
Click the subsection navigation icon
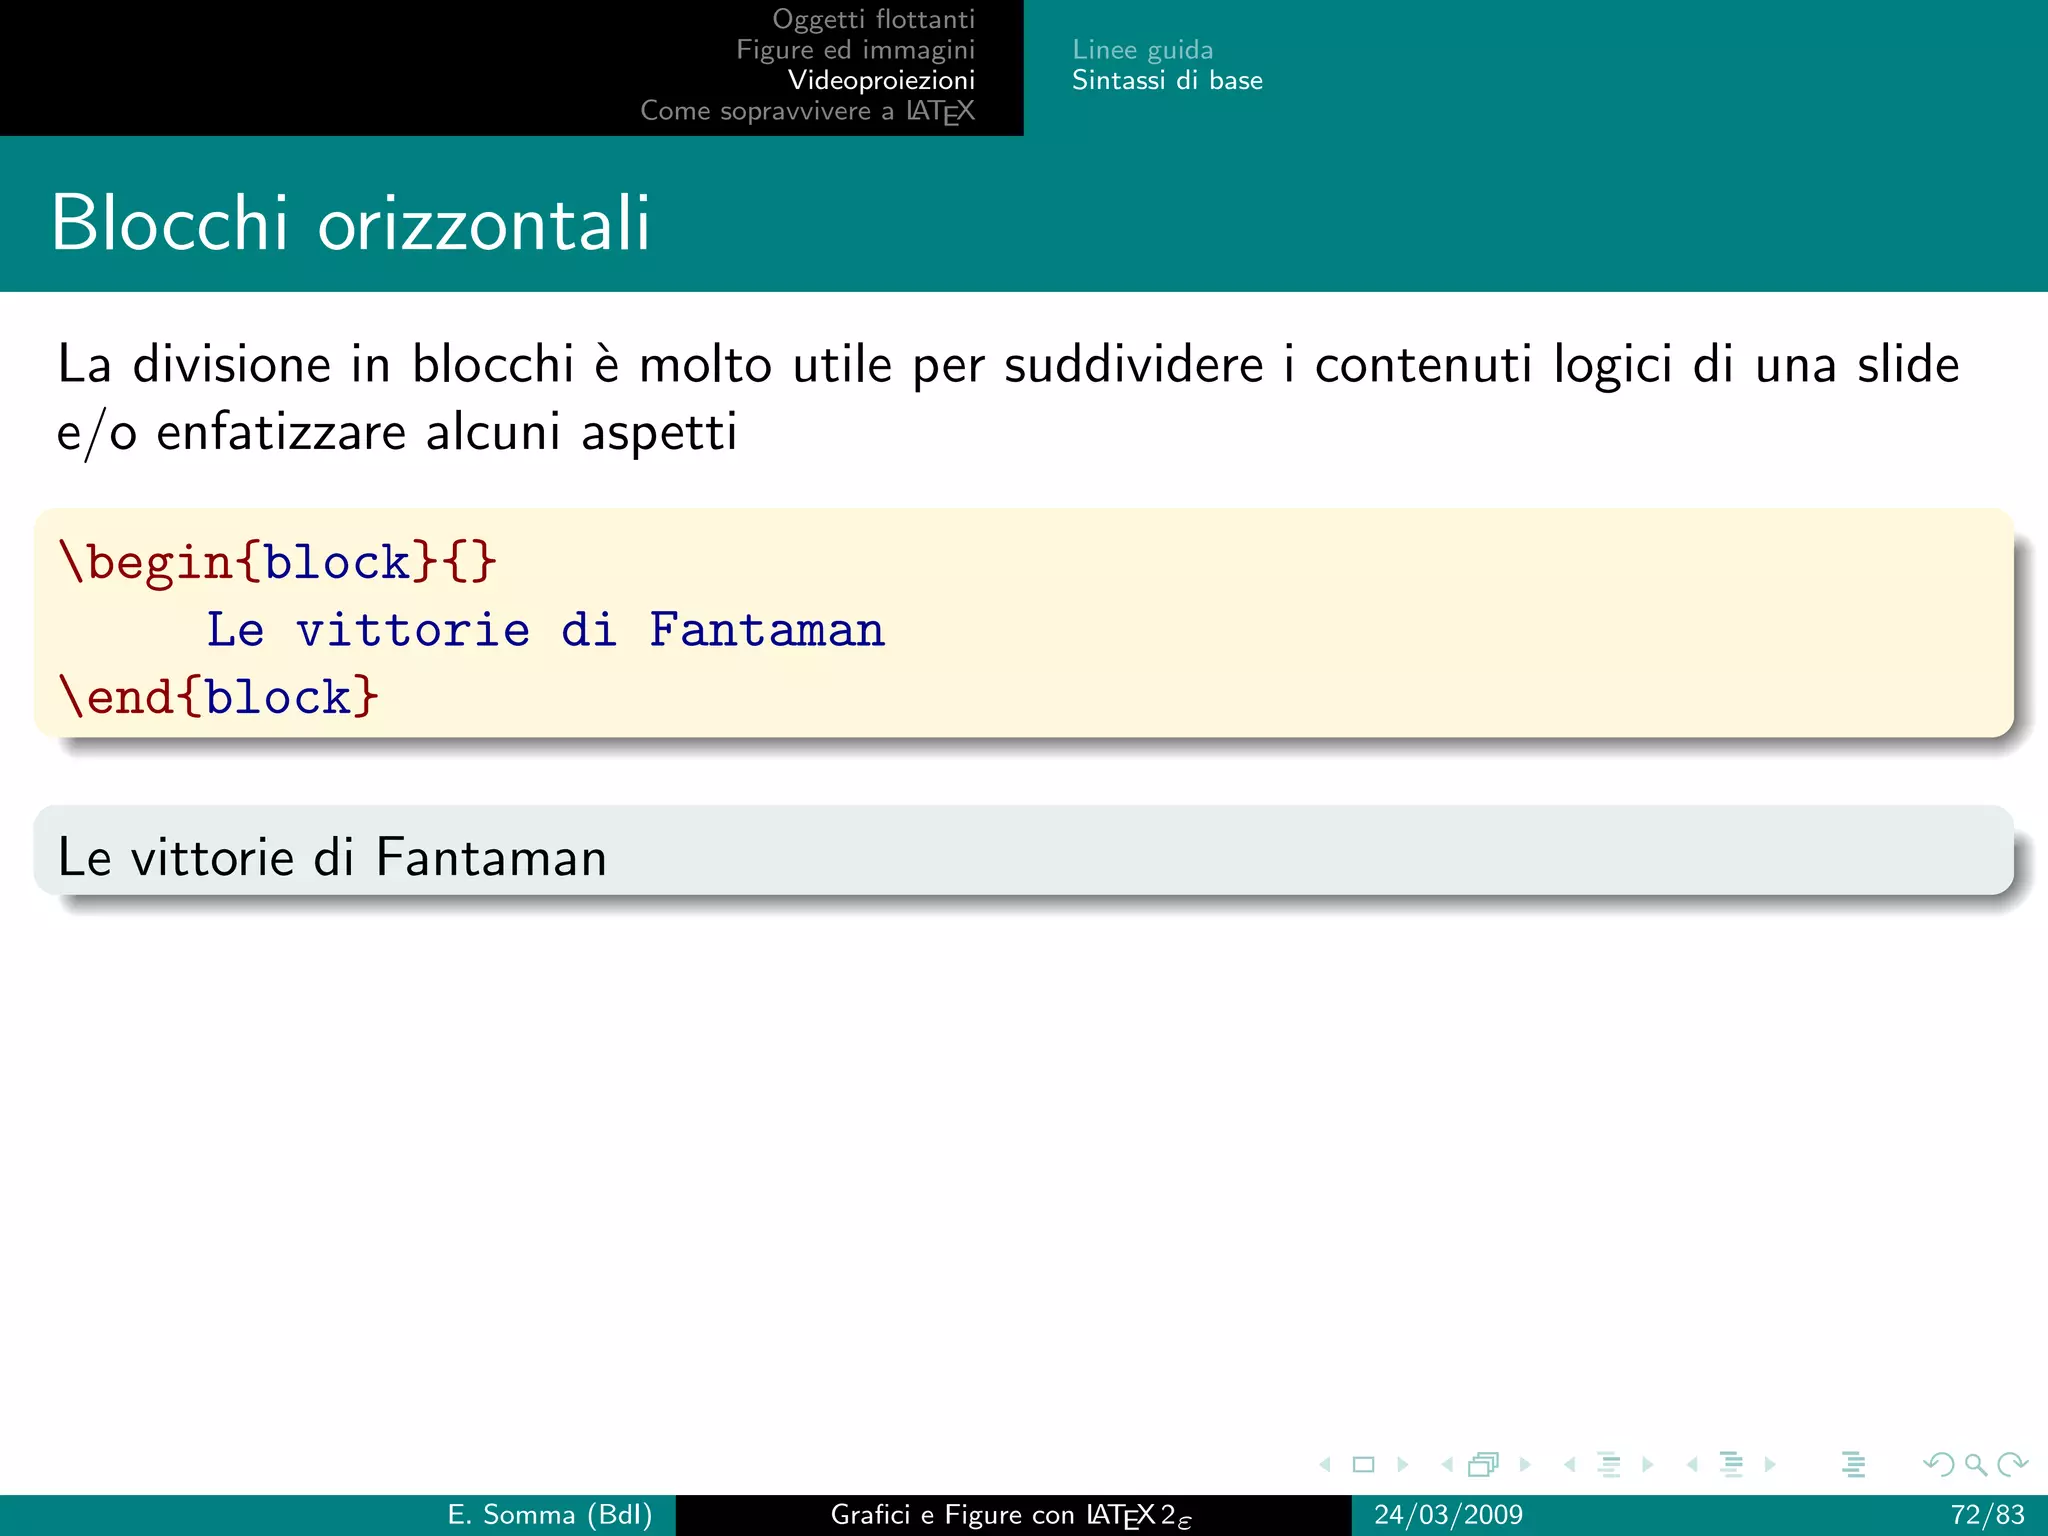pyautogui.click(x=1609, y=1465)
